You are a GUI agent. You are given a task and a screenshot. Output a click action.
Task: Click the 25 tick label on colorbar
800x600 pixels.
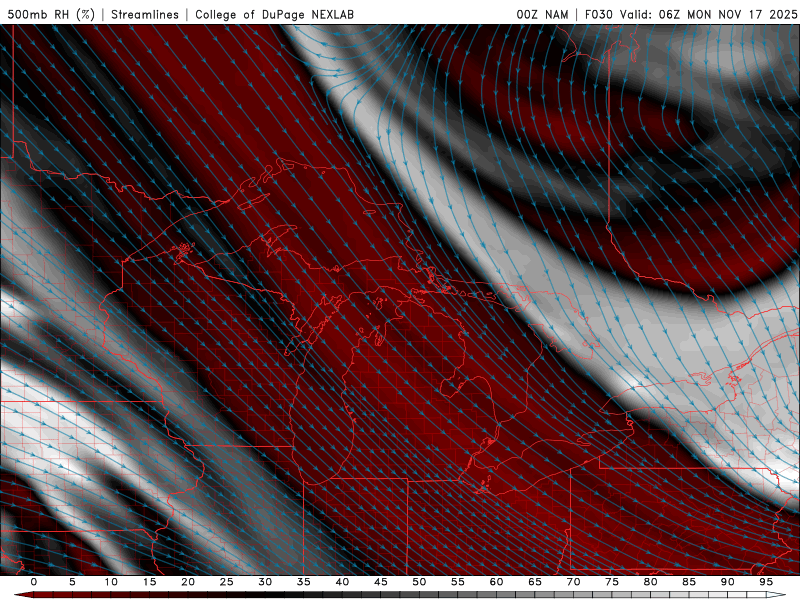click(x=227, y=582)
